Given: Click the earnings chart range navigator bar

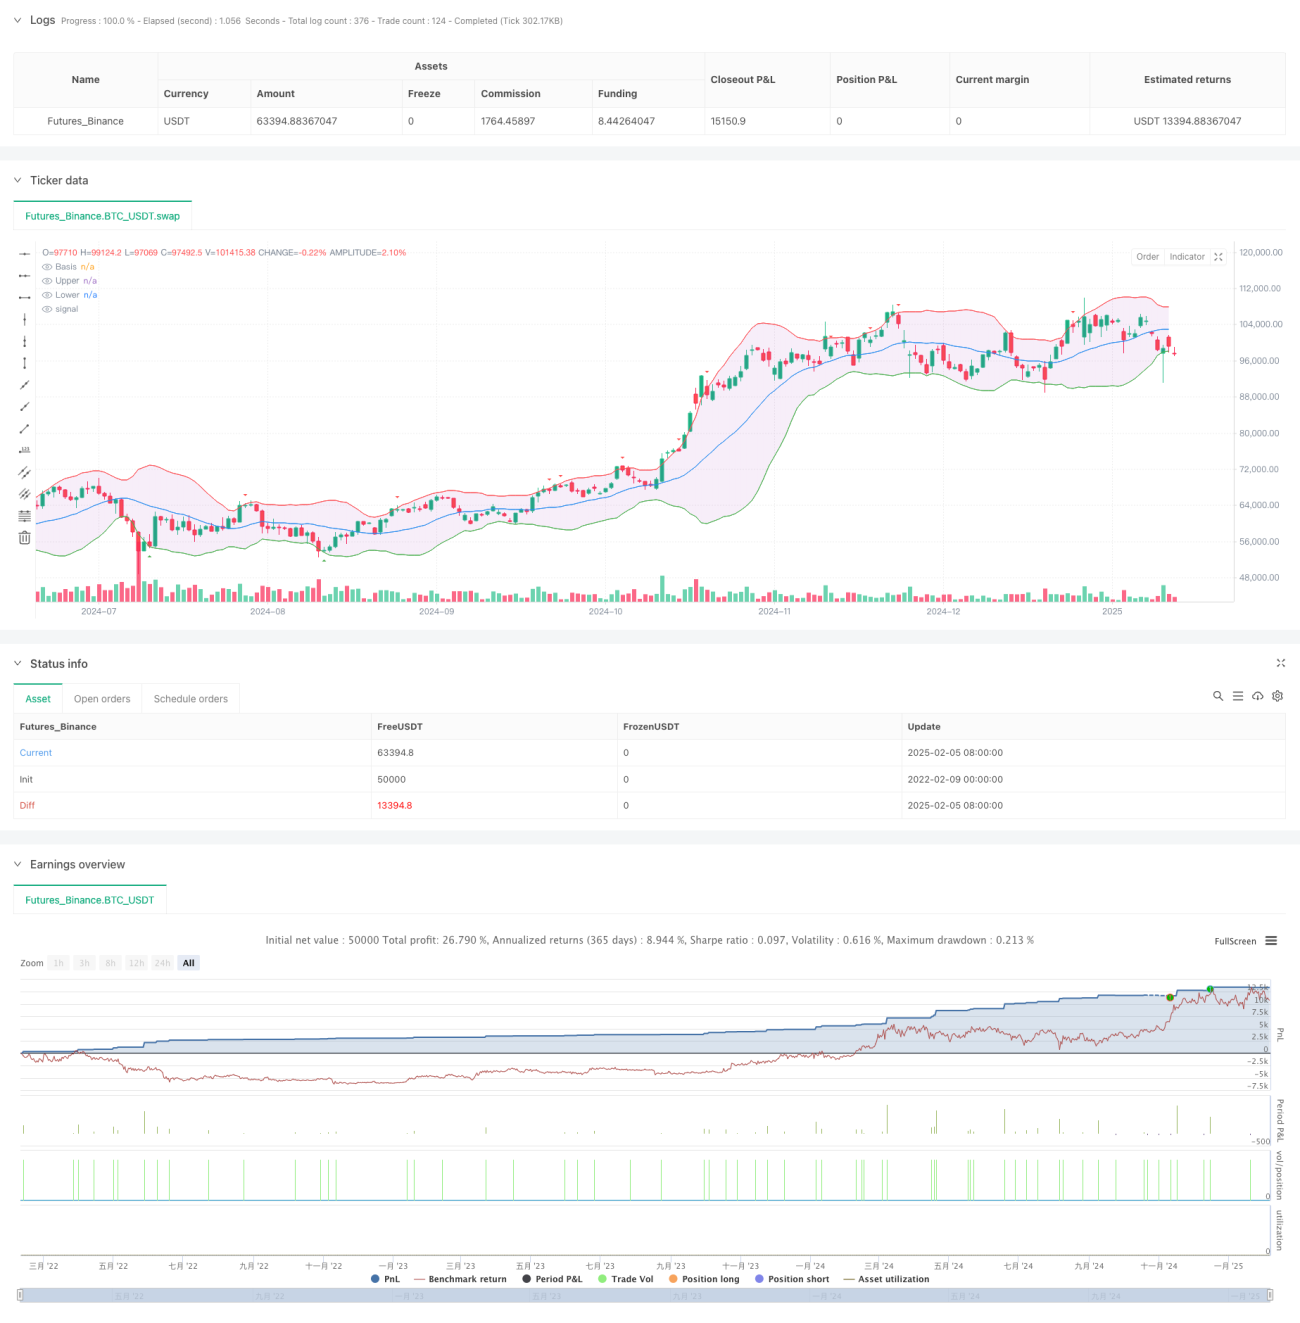Looking at the screenshot, I should (x=645, y=1295).
